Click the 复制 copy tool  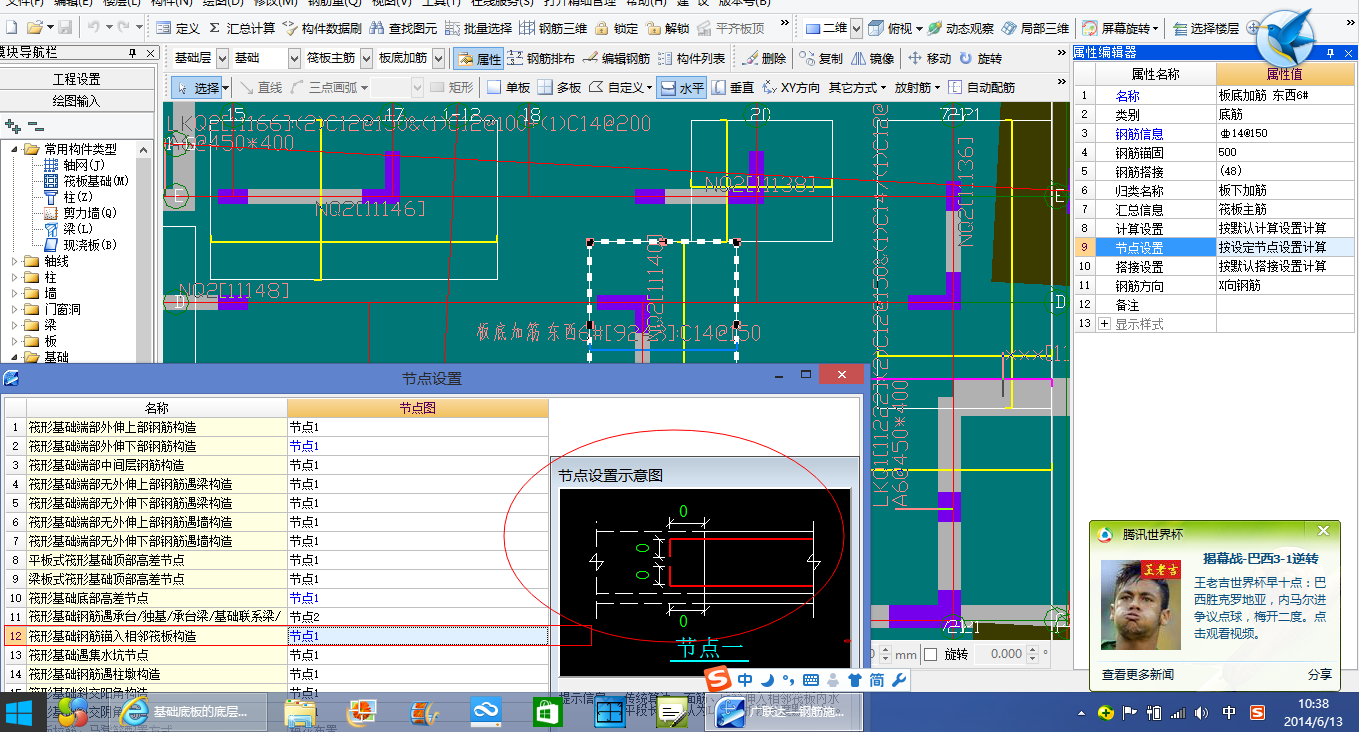820,59
